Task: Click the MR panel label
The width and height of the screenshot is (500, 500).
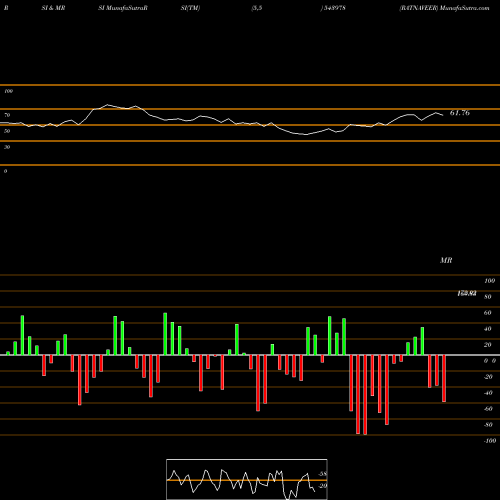Action: point(446,260)
